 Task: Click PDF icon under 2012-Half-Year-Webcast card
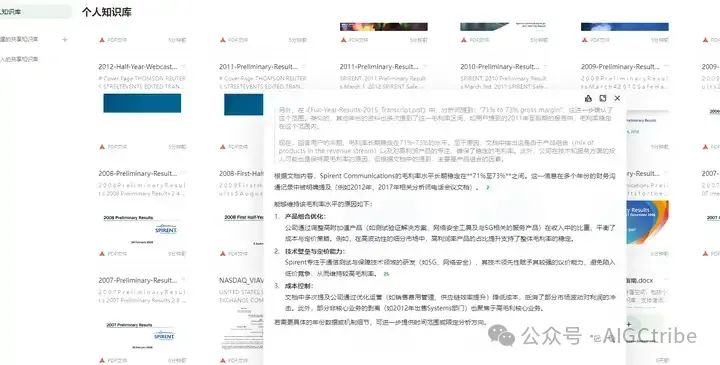click(102, 147)
